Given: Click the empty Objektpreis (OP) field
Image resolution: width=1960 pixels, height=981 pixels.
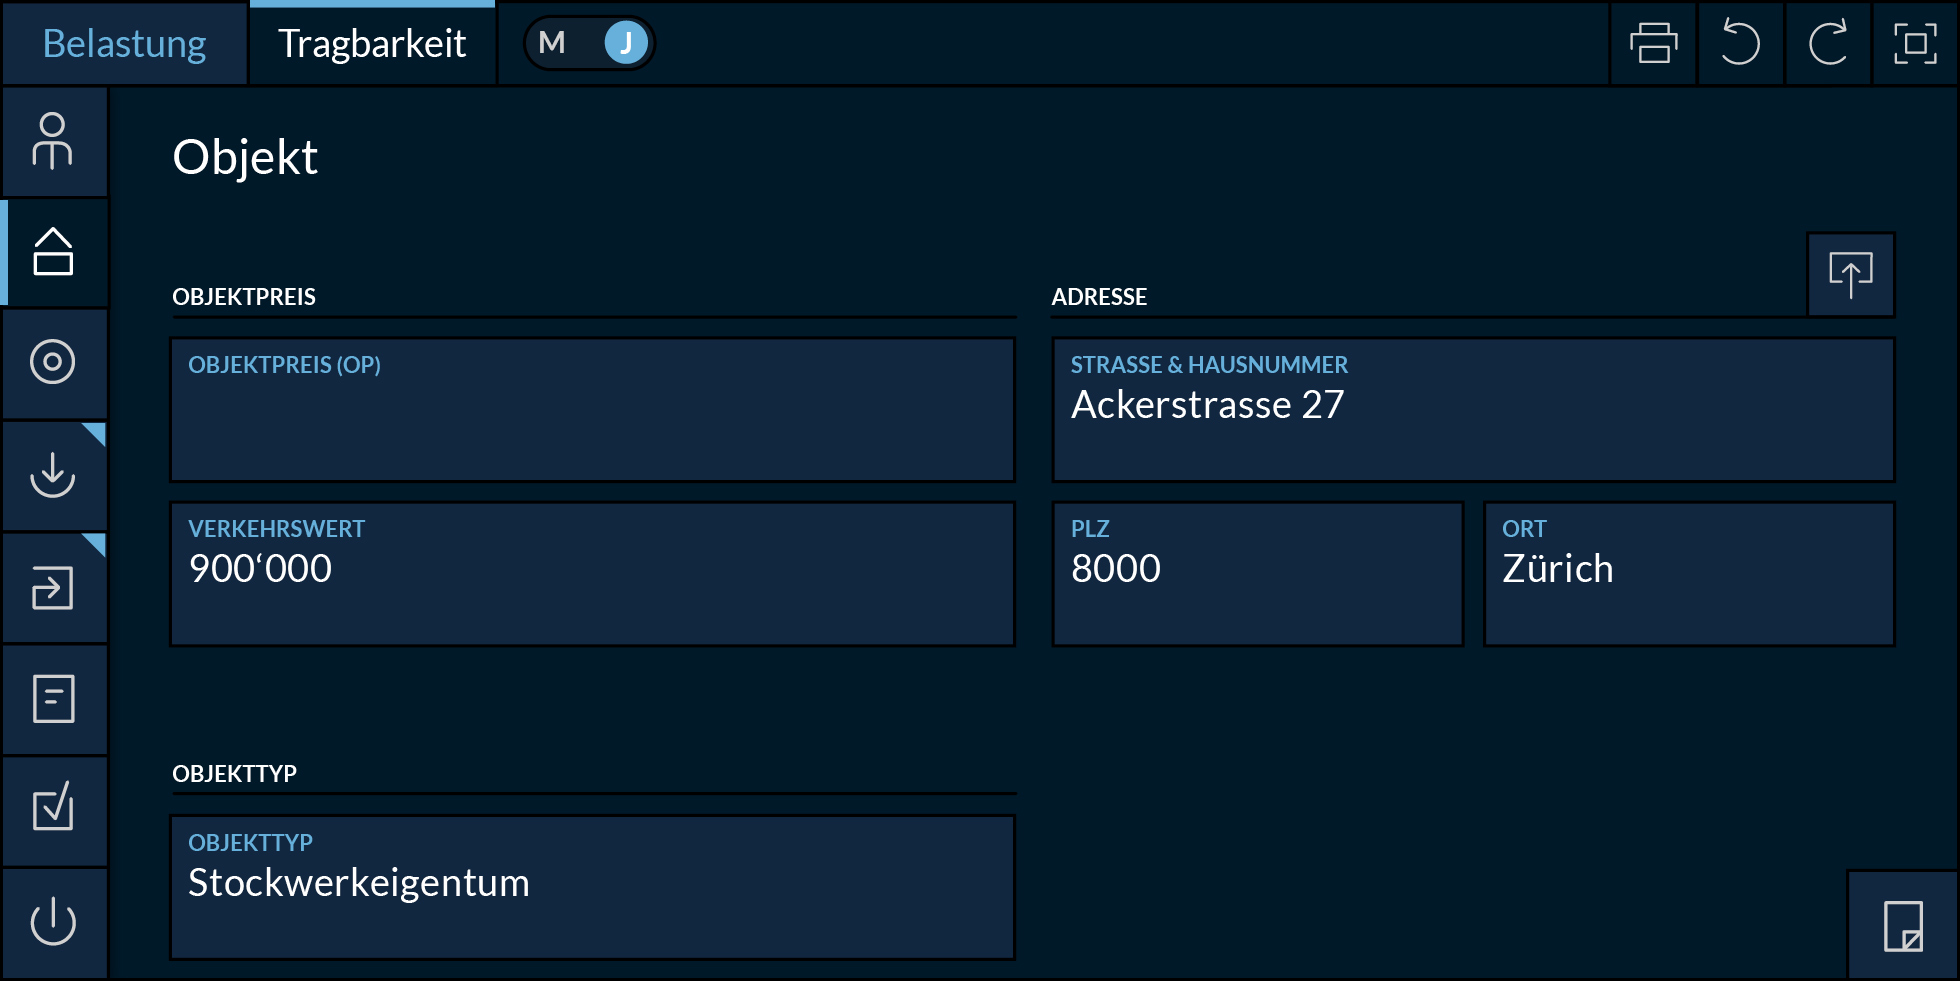Looking at the screenshot, I should (592, 410).
